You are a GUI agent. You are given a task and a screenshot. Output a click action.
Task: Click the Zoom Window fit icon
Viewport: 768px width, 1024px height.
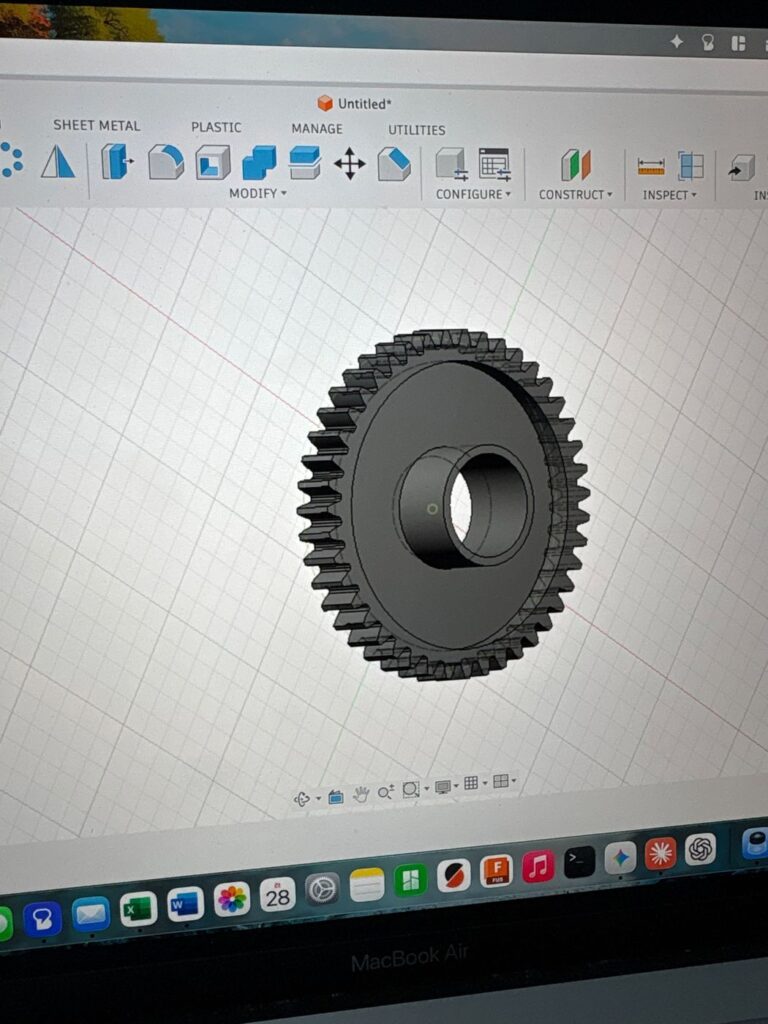[x=411, y=790]
